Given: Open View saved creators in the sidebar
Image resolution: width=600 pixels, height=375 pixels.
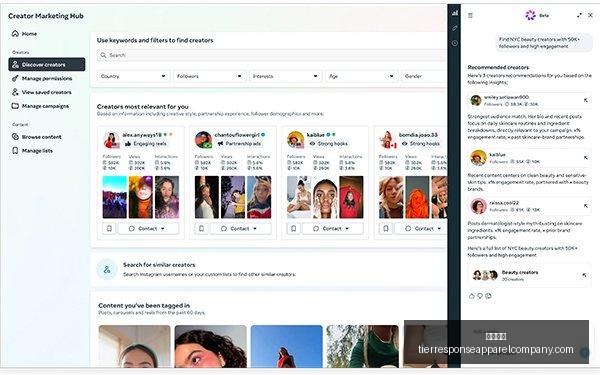Looking at the screenshot, I should coord(47,92).
